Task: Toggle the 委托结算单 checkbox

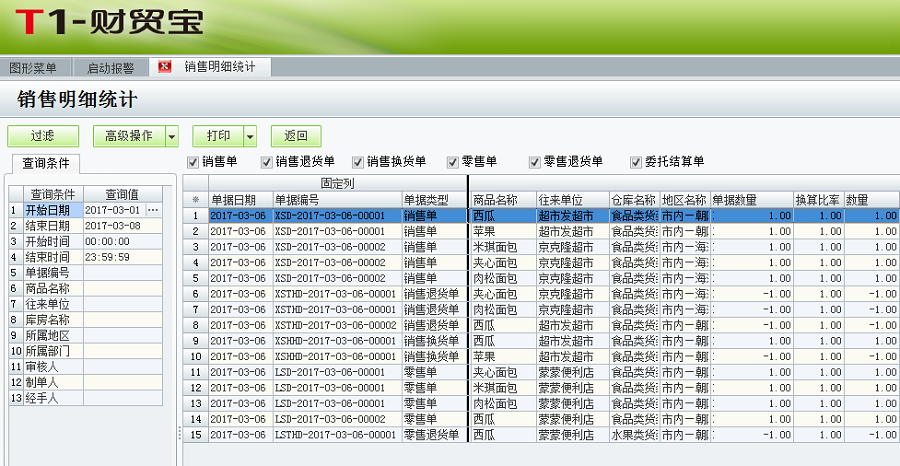Action: point(635,162)
